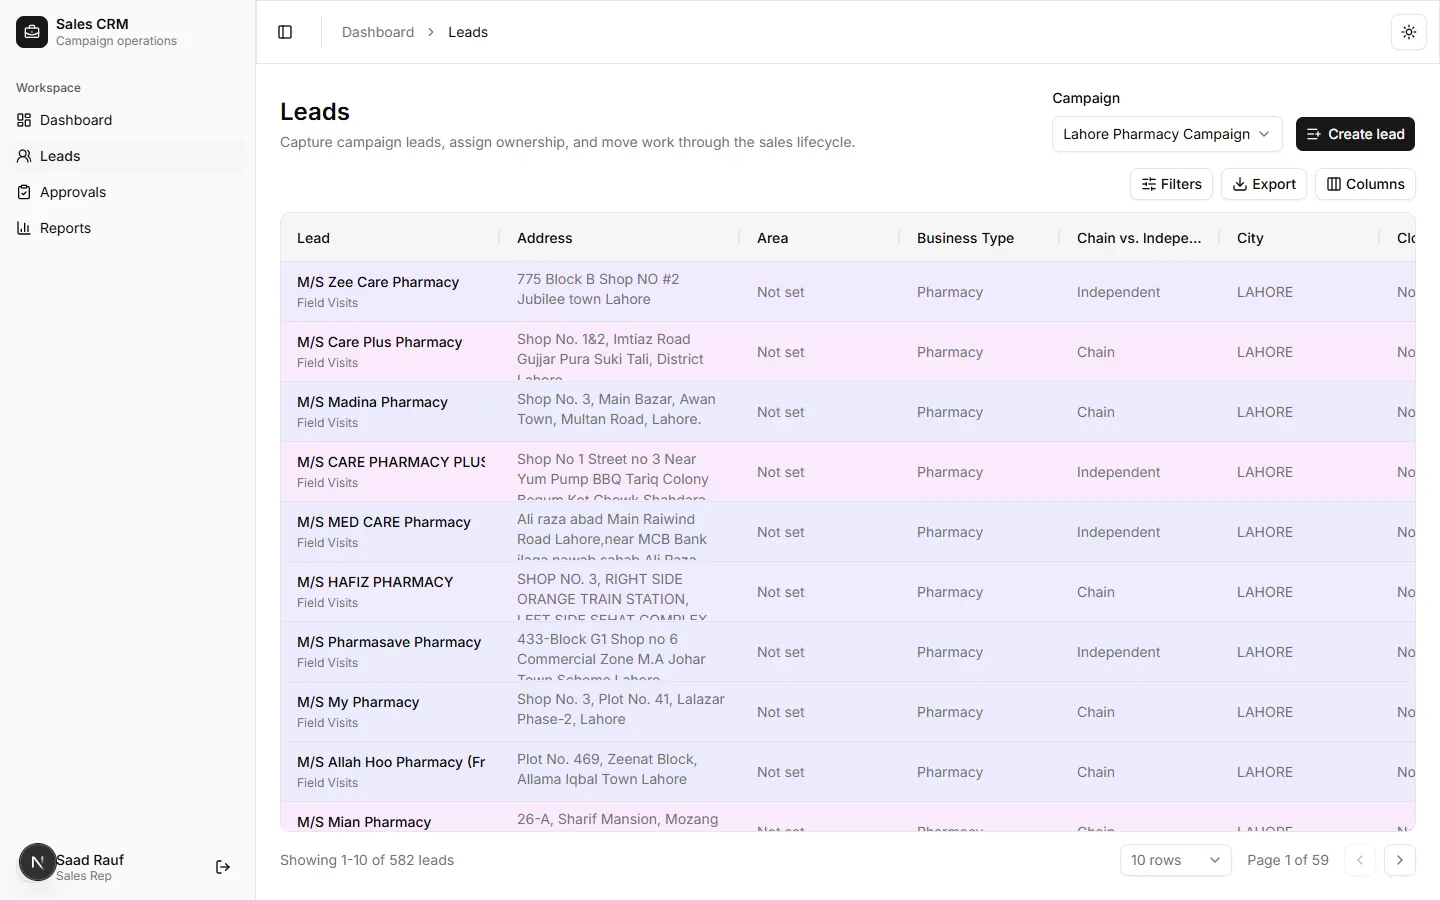Click Chain in the Care Plus row
1440x900 pixels.
[1096, 352]
